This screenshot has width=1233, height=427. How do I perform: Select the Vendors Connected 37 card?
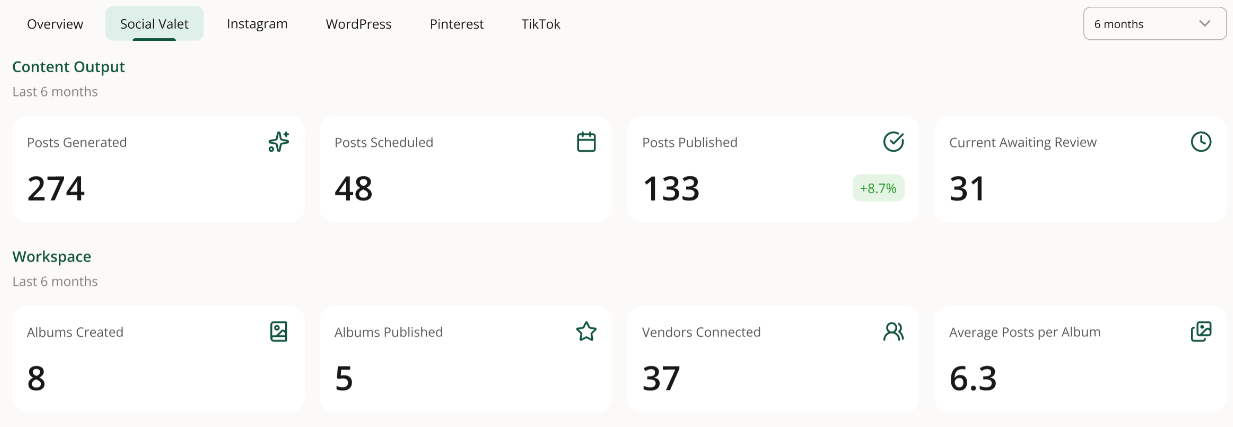773,359
